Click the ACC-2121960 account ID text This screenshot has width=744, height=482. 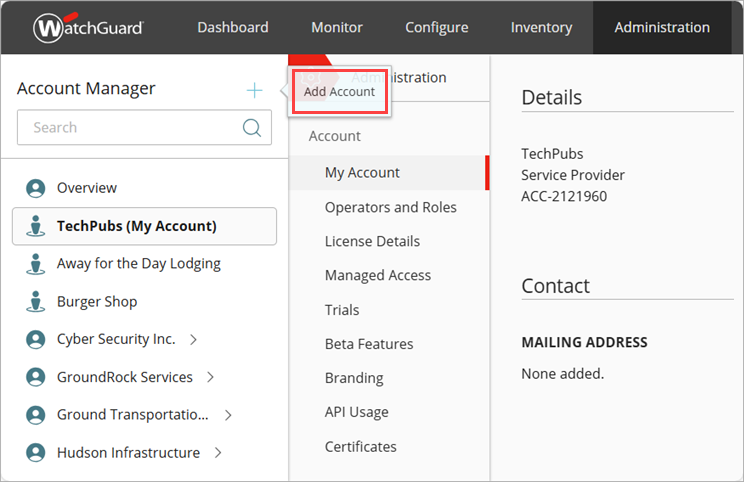(564, 196)
